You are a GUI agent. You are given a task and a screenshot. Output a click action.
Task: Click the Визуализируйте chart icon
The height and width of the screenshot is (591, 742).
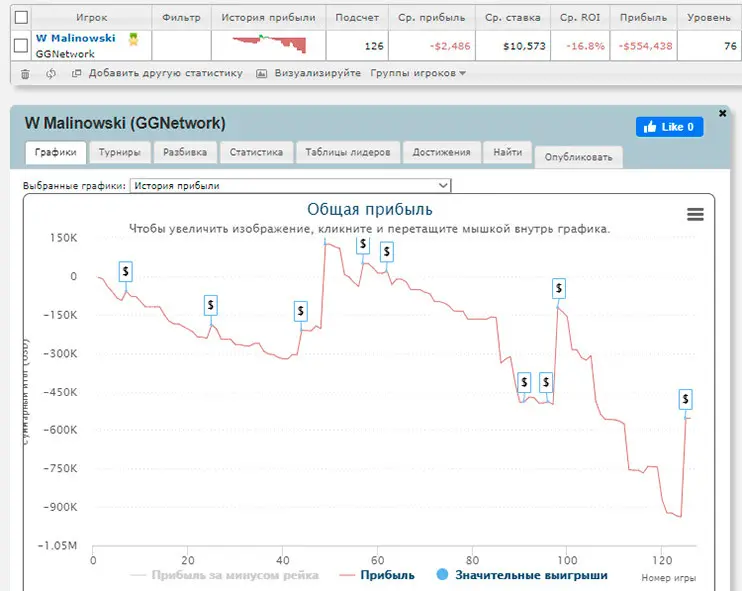tap(262, 73)
